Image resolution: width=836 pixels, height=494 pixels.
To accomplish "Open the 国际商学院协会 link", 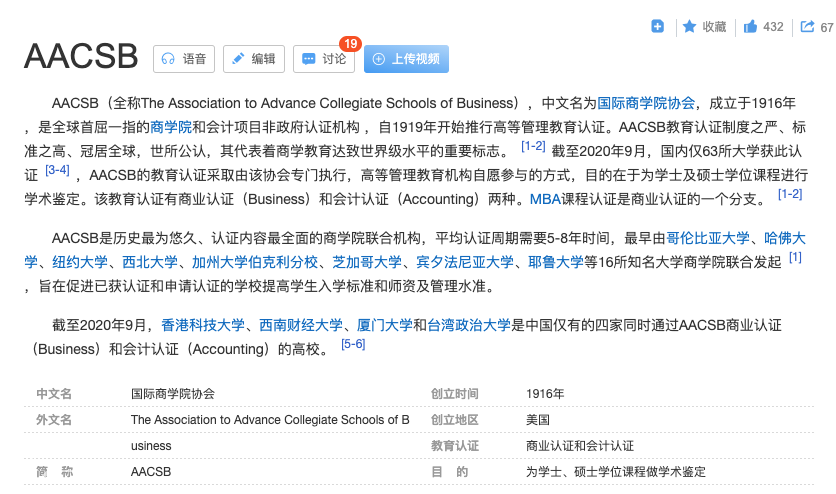I will tap(646, 103).
